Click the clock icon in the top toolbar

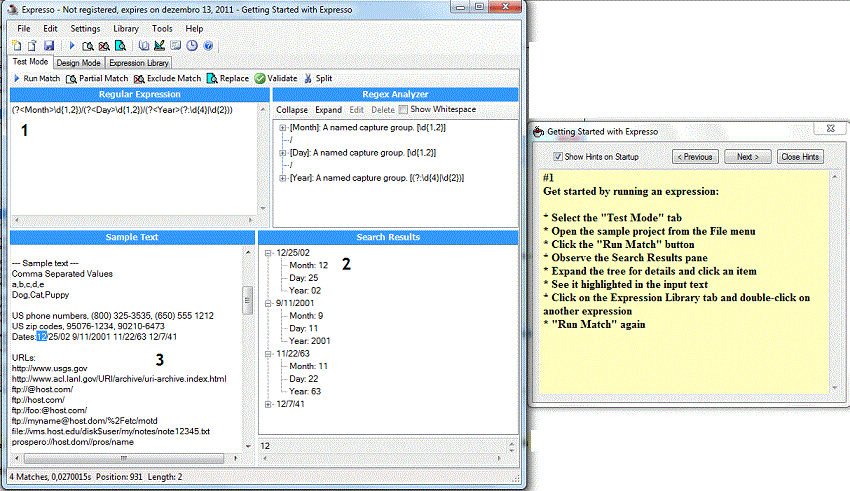coord(191,46)
